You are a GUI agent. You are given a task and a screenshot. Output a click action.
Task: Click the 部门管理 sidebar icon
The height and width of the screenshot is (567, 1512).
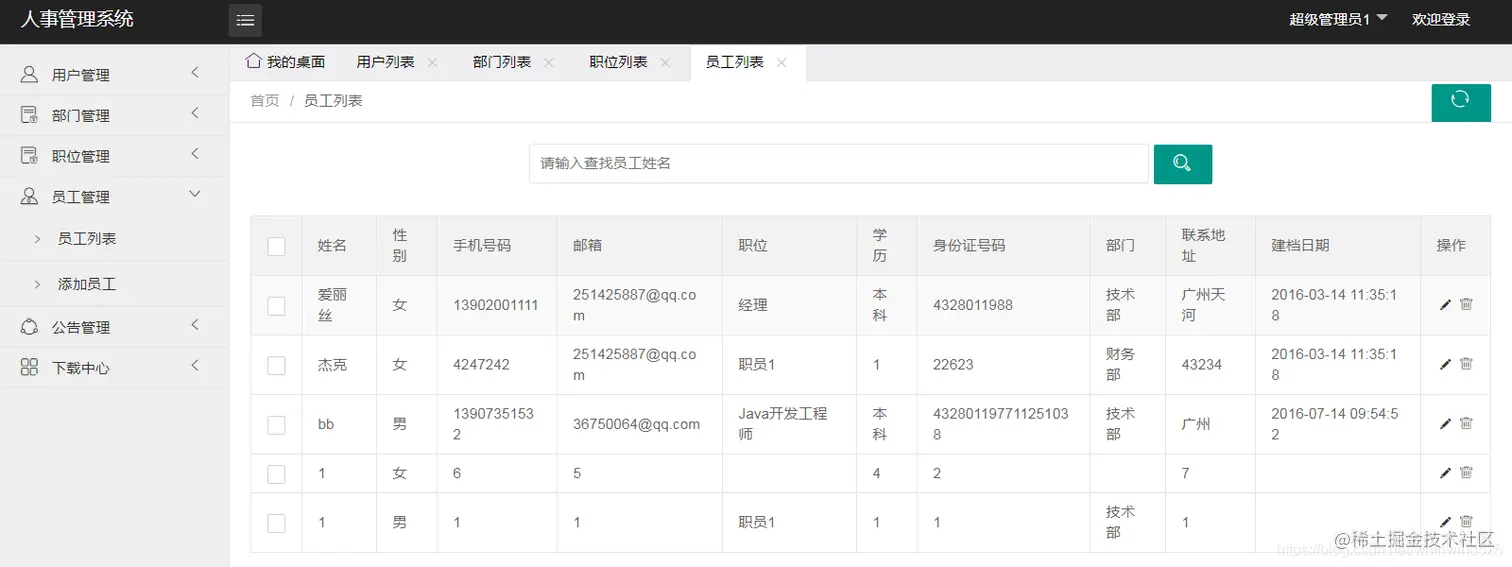[29, 115]
